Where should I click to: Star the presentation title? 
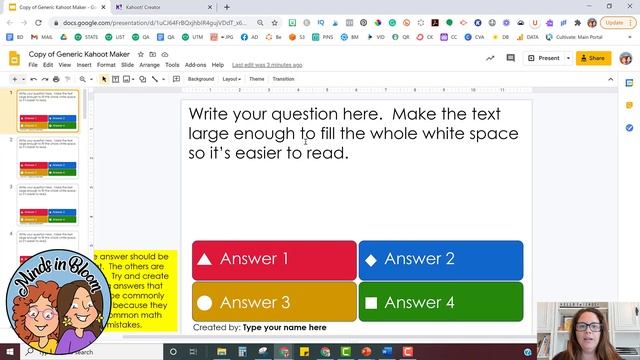click(140, 54)
